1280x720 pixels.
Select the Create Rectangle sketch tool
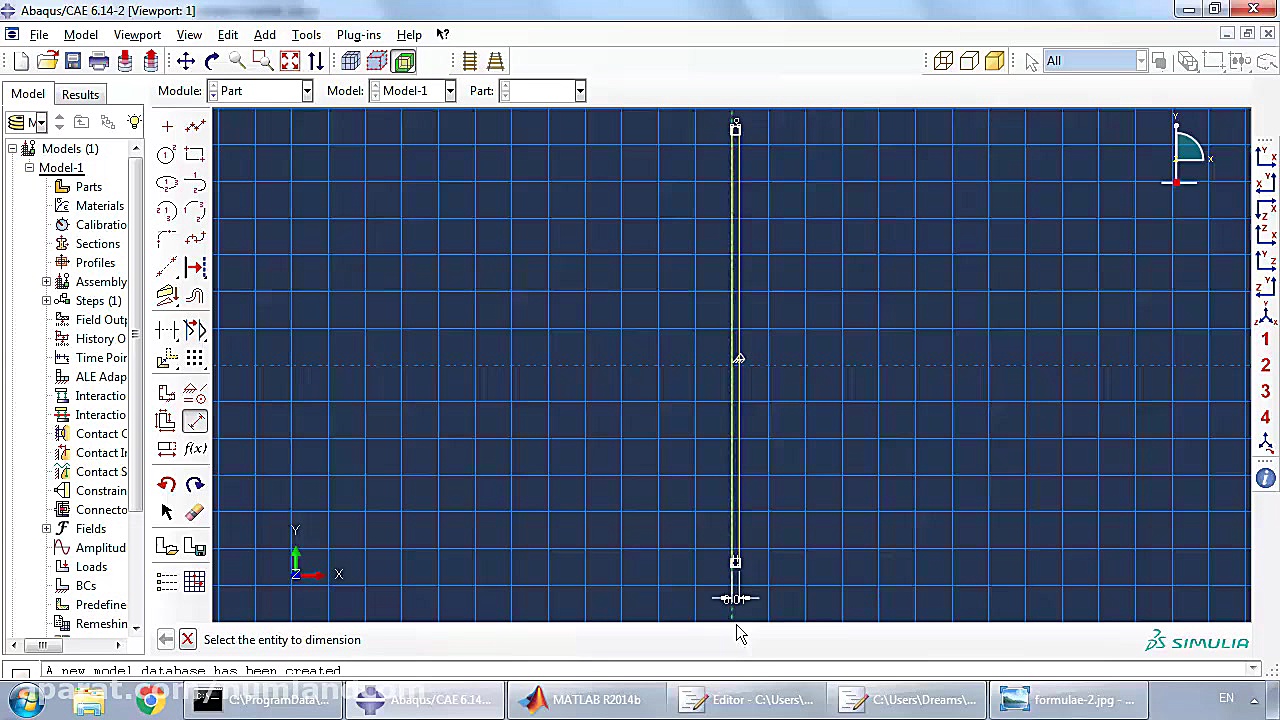pyautogui.click(x=195, y=155)
